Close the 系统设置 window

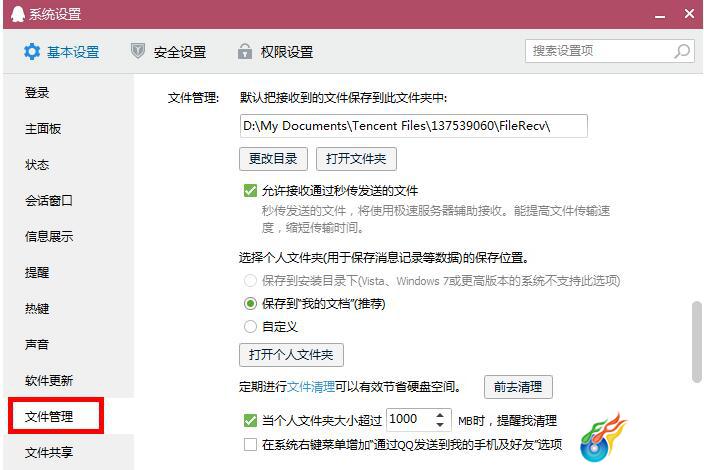click(689, 14)
